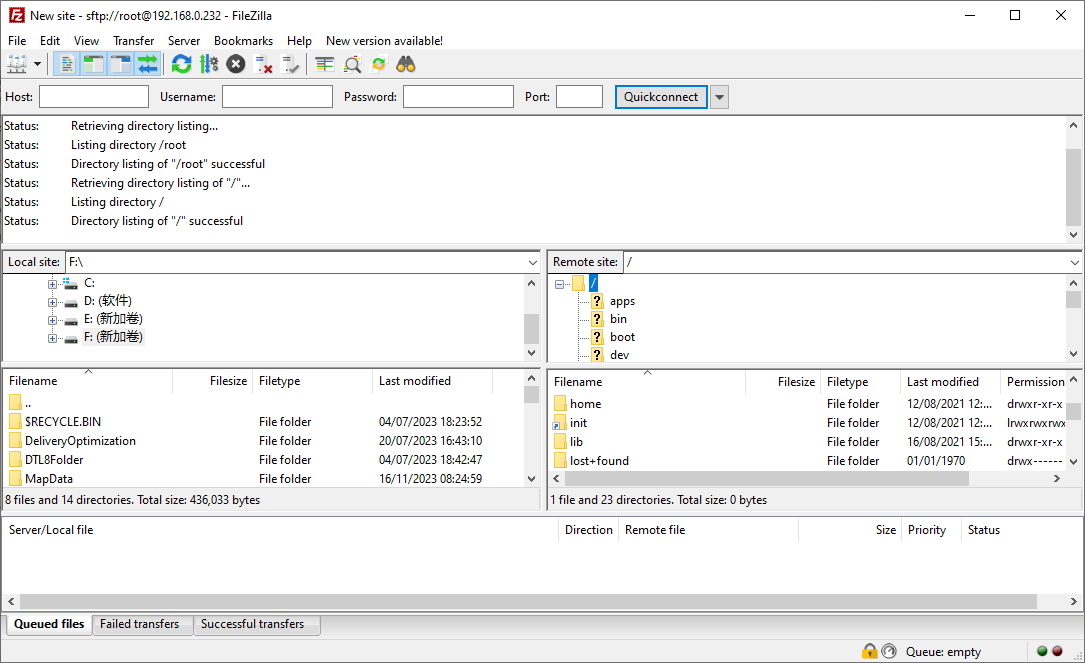Click into the Port field

pyautogui.click(x=579, y=97)
